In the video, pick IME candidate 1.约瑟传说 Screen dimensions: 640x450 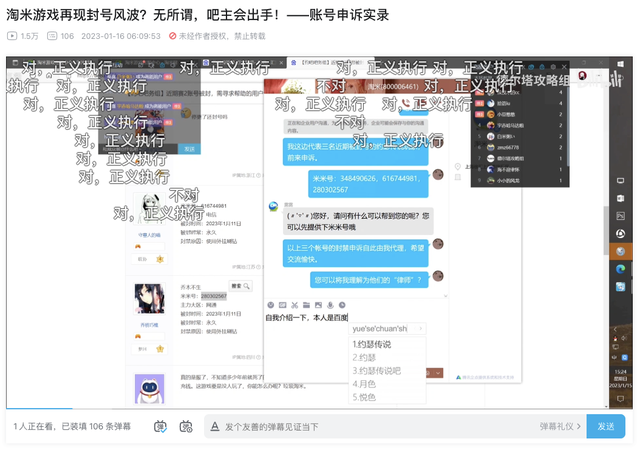[x=371, y=344]
